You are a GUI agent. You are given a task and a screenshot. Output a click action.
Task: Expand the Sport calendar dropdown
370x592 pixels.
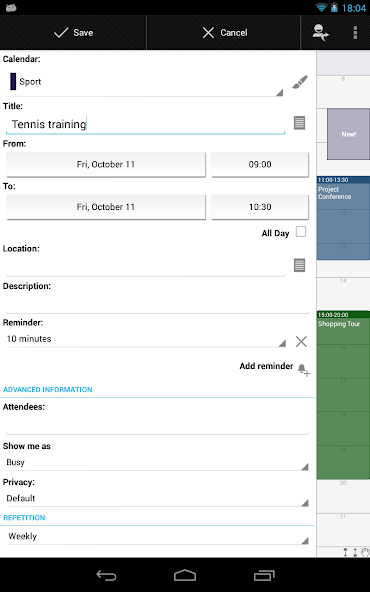point(145,82)
